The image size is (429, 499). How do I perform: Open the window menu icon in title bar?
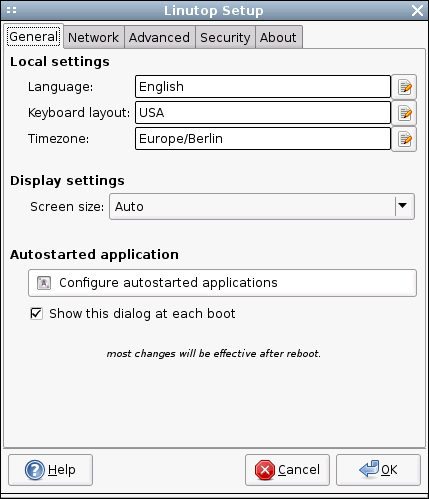click(x=11, y=10)
